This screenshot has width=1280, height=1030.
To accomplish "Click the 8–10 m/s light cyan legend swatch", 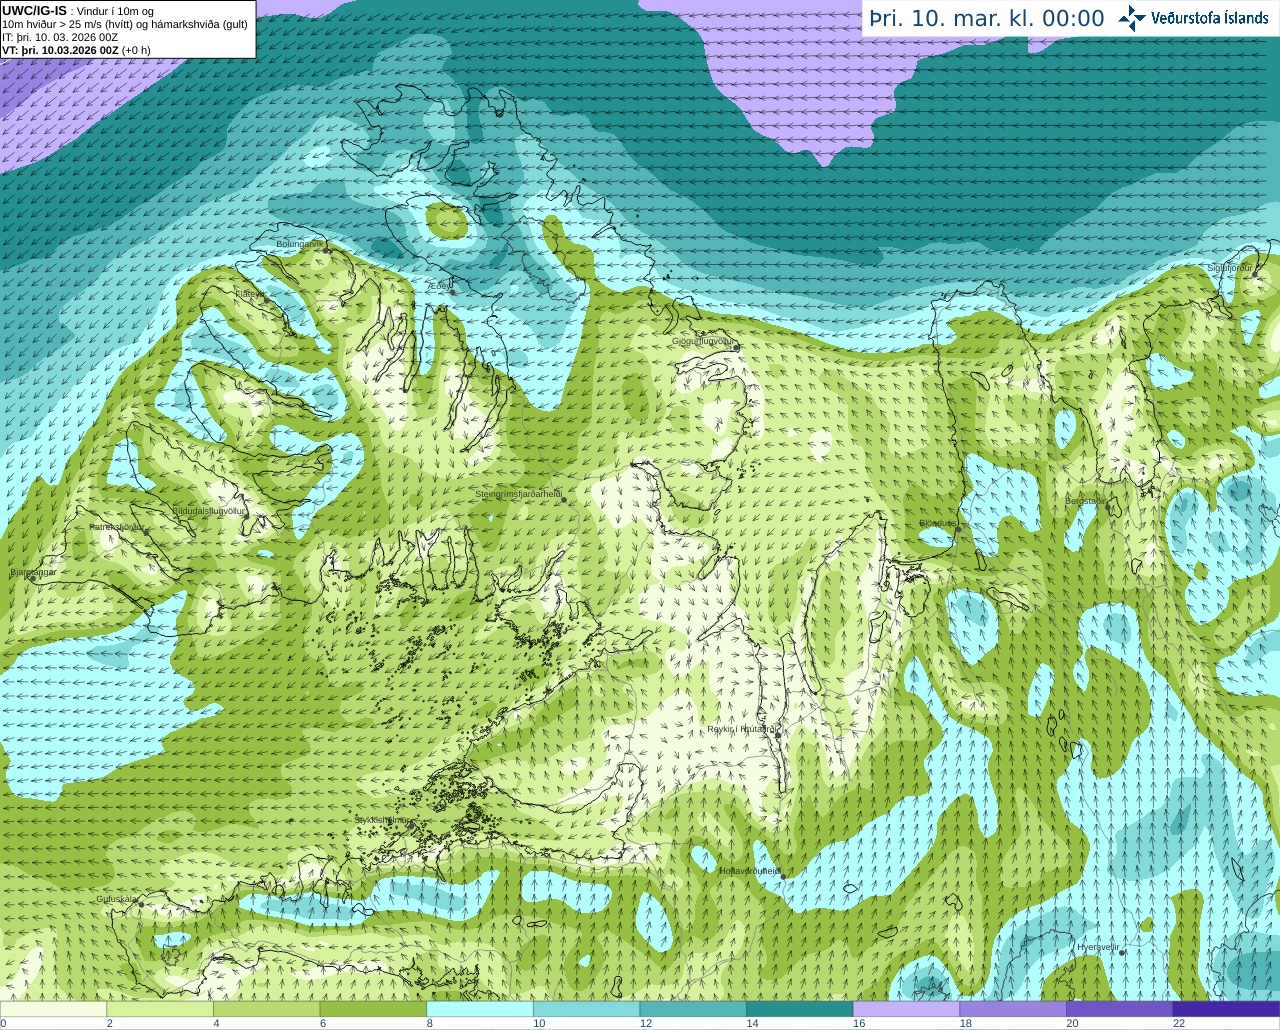I will (480, 1009).
